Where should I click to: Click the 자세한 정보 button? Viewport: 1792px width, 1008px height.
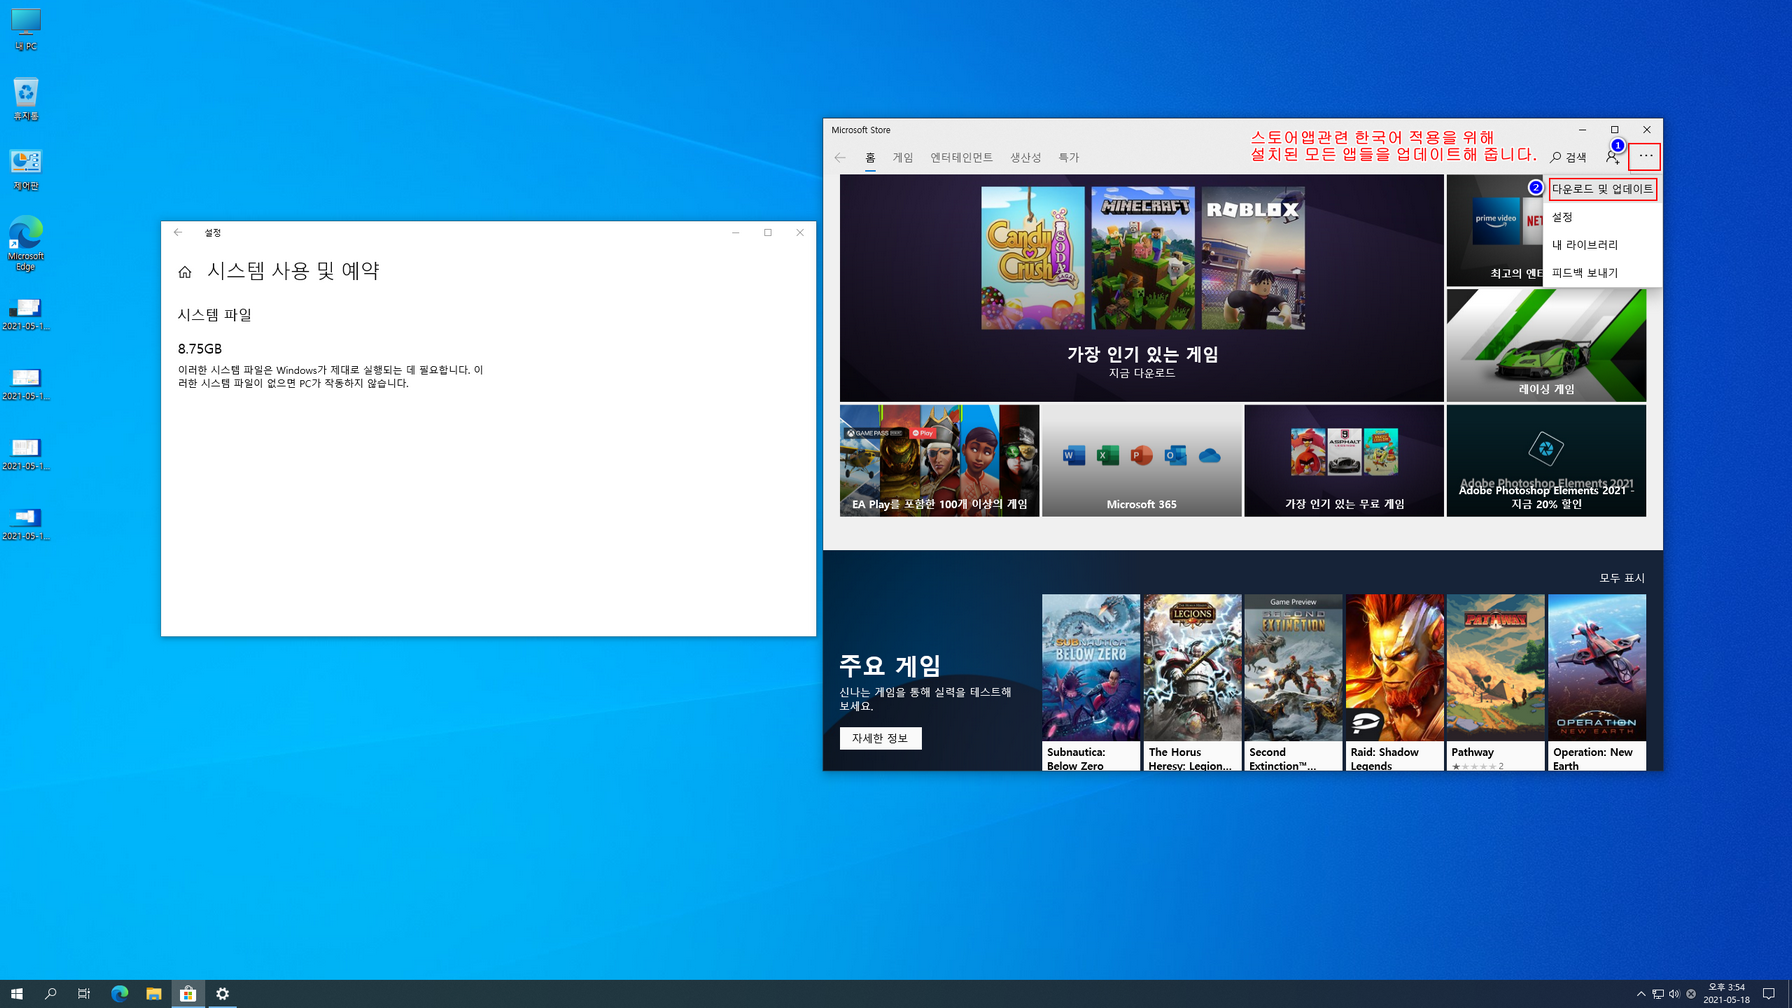click(x=880, y=738)
